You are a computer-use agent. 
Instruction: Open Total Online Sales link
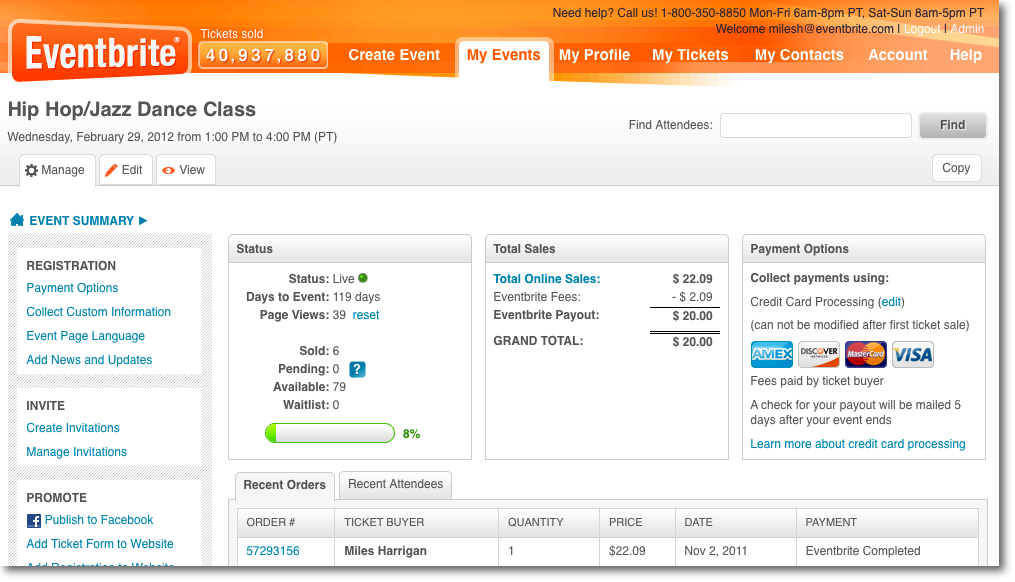pos(546,279)
